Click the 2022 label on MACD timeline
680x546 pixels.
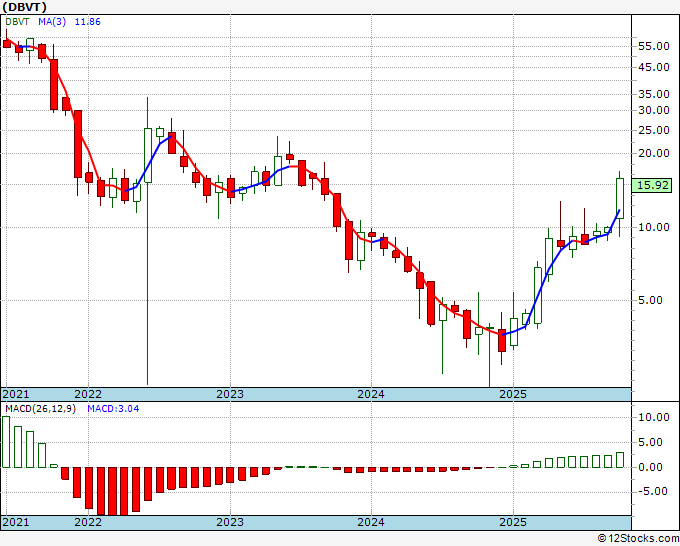click(88, 522)
